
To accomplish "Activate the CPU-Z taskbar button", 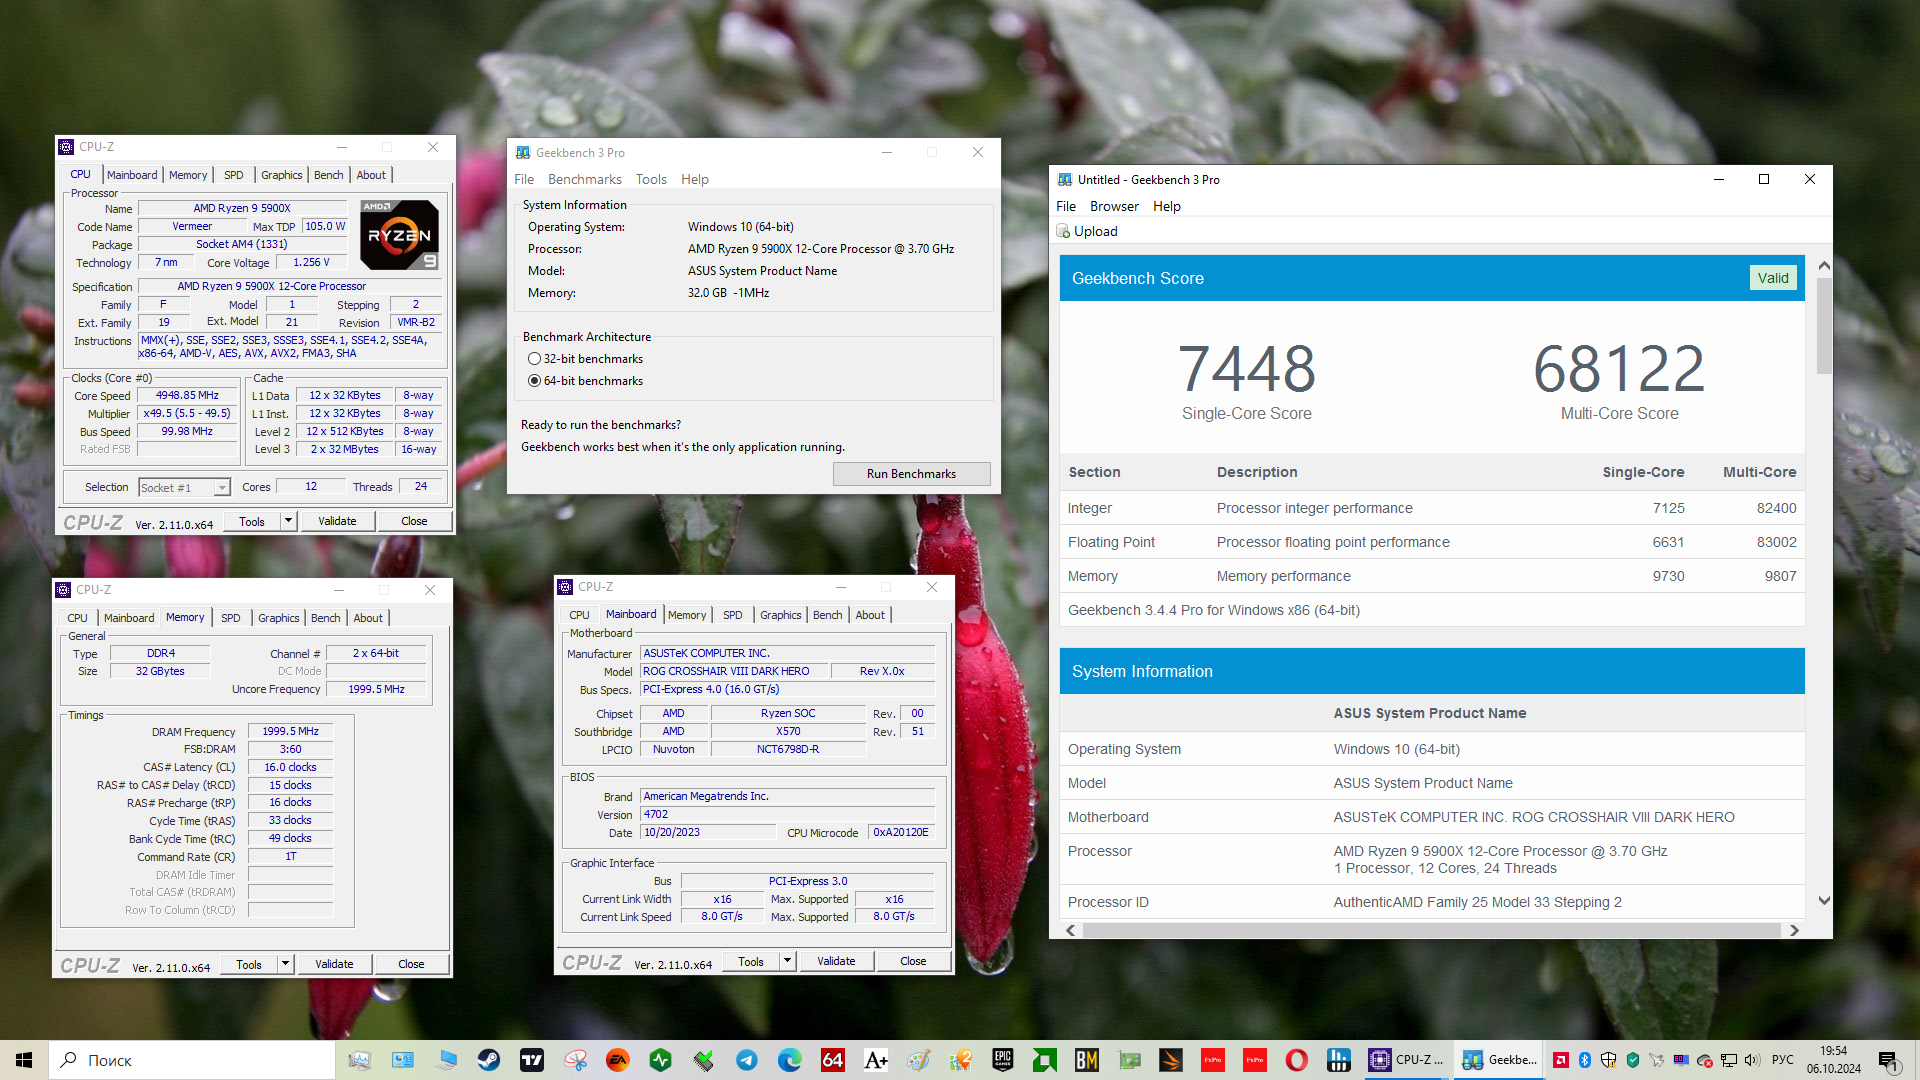I will coord(1408,1060).
